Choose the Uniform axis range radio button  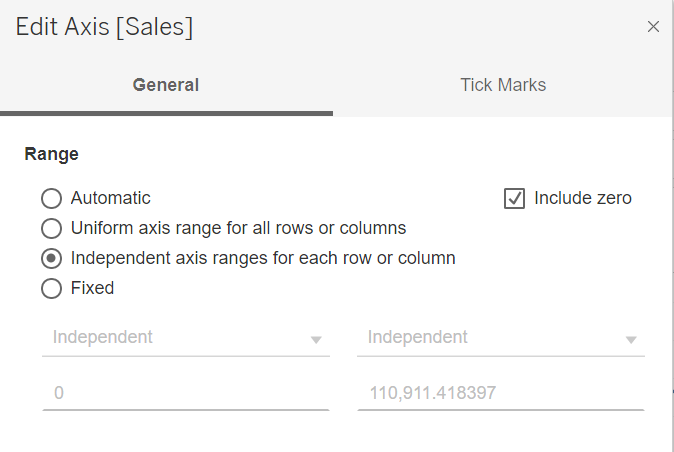(50, 228)
